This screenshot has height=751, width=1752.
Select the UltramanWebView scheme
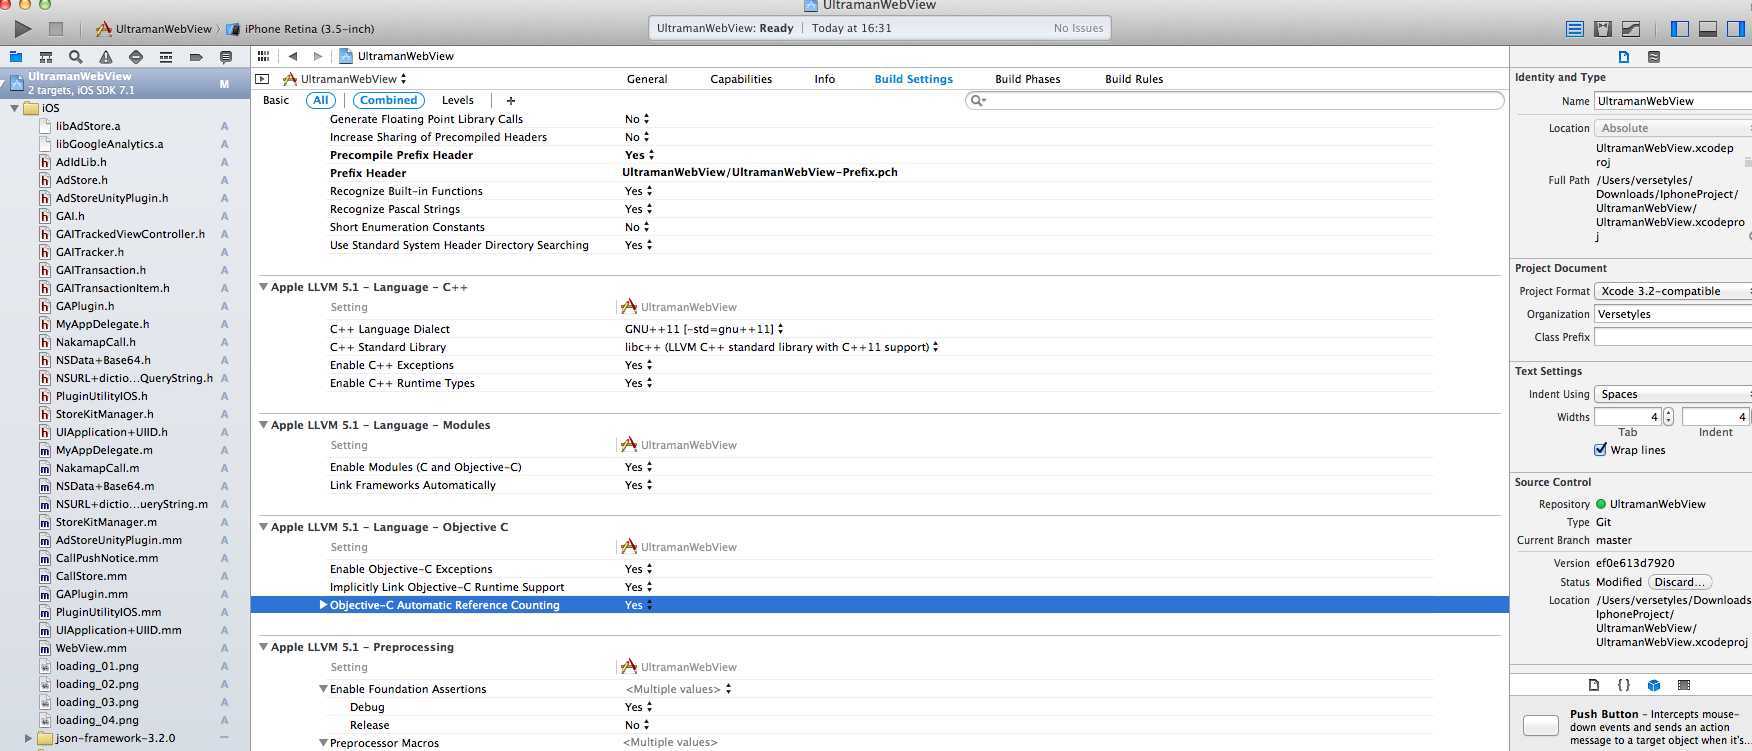(154, 29)
